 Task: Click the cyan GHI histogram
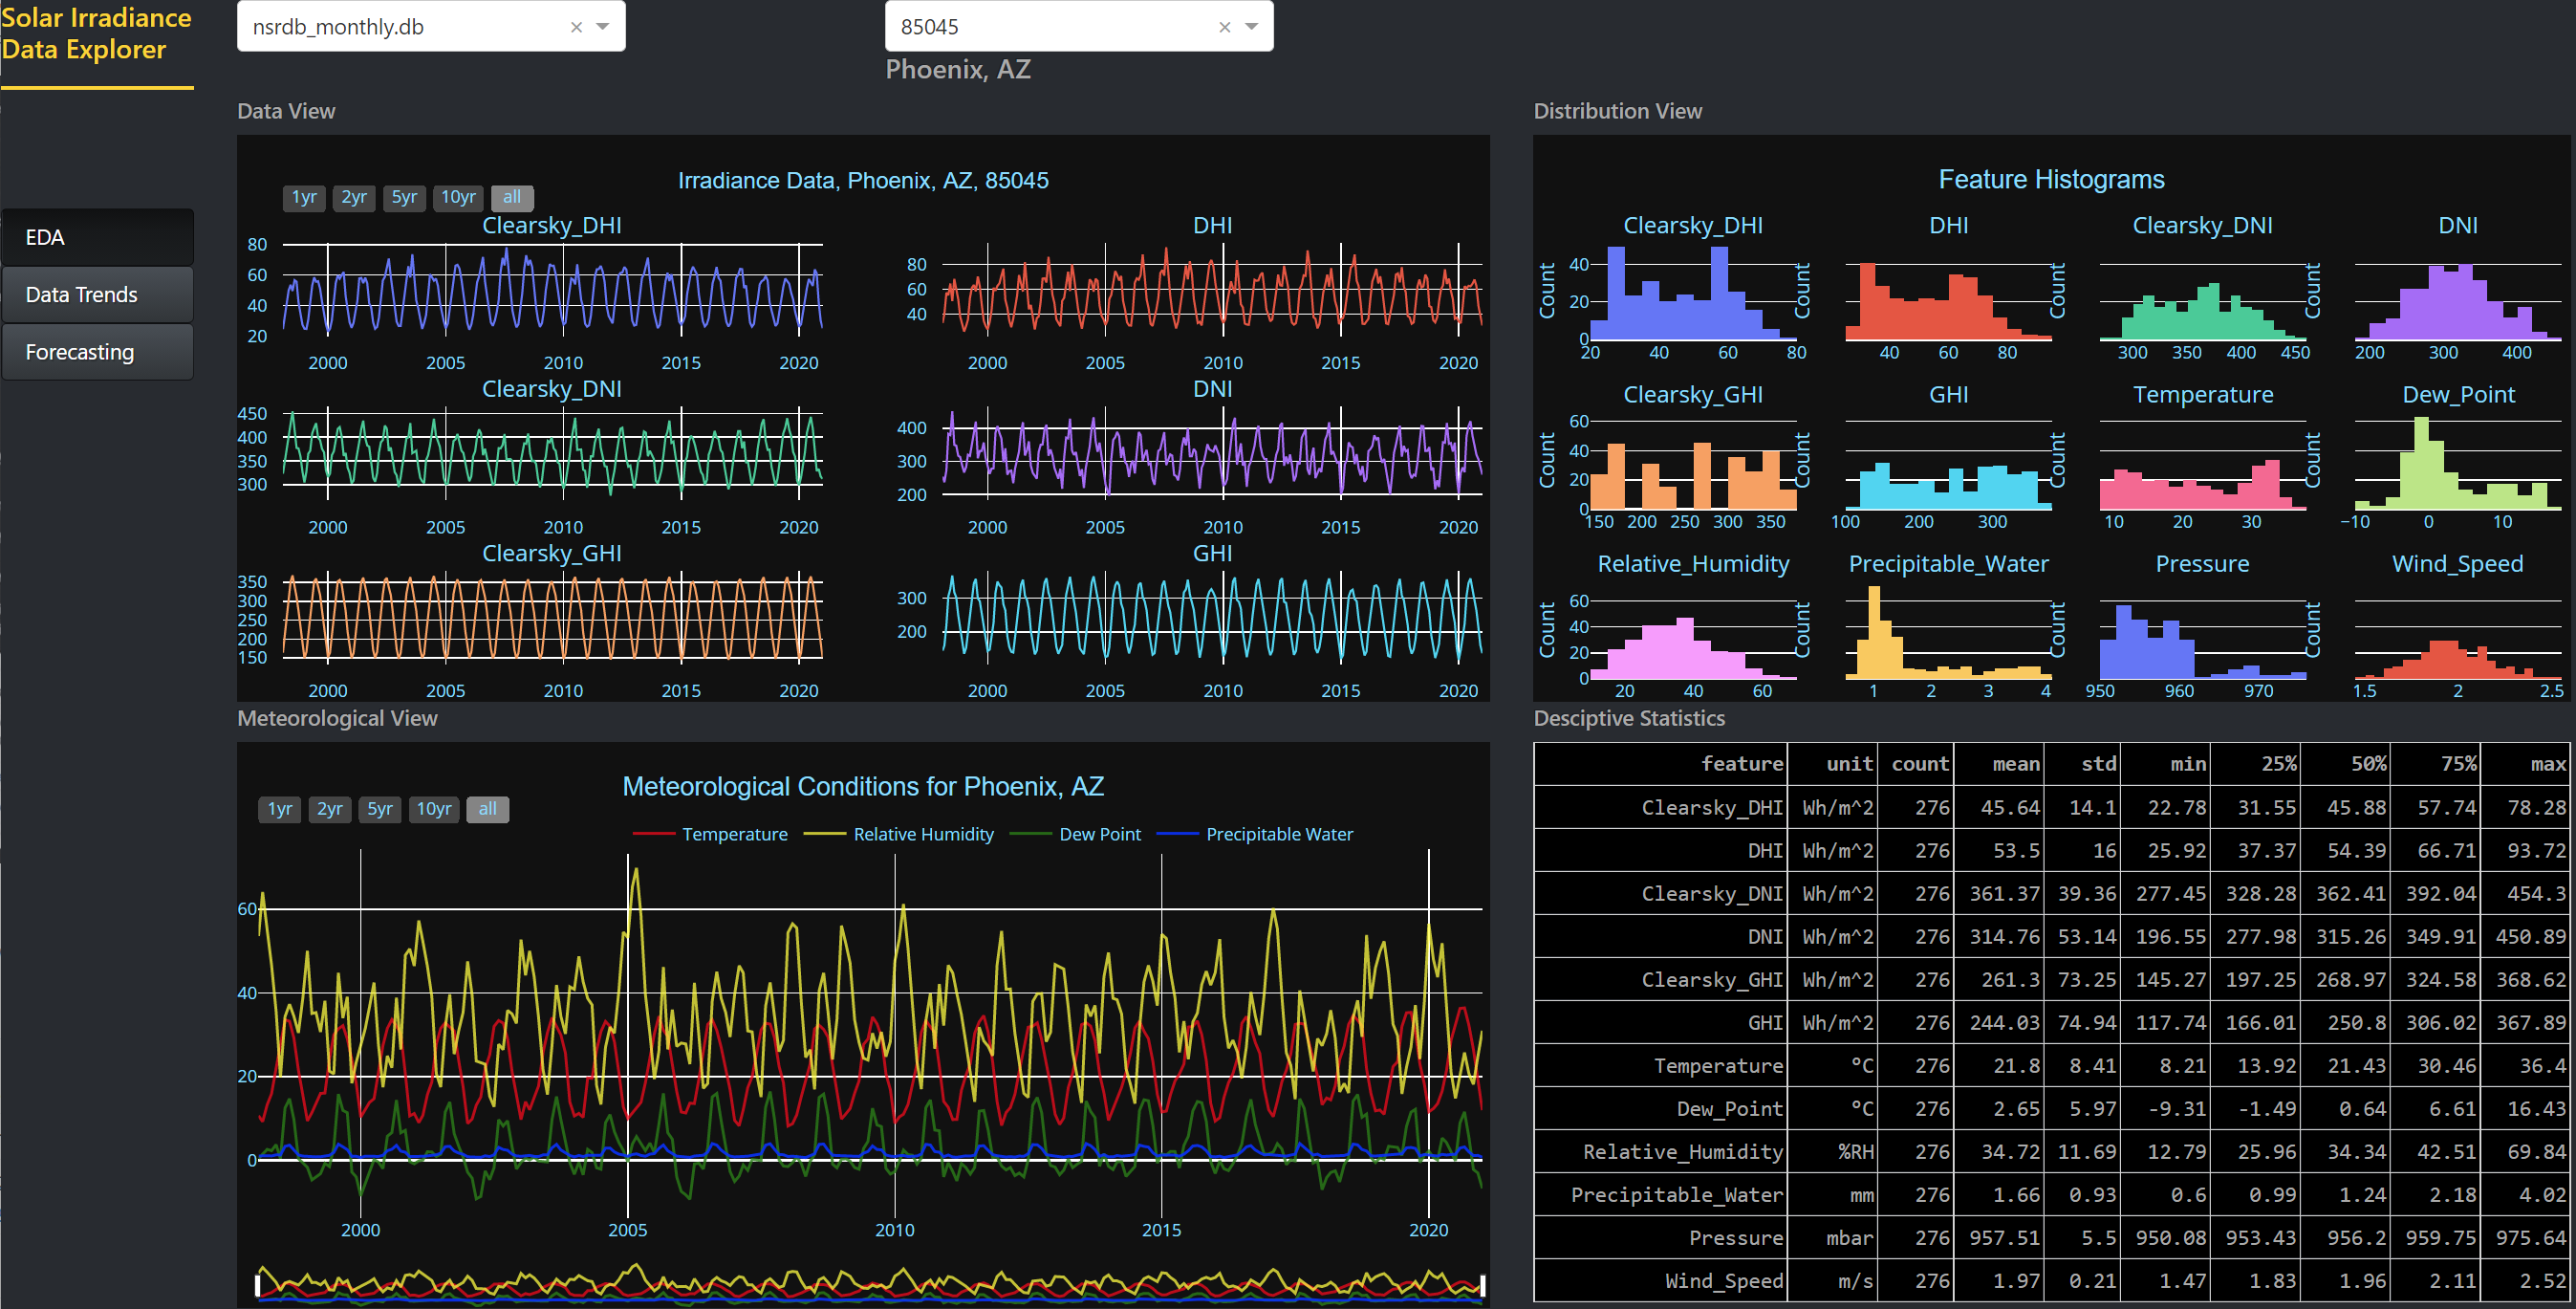(x=1948, y=486)
